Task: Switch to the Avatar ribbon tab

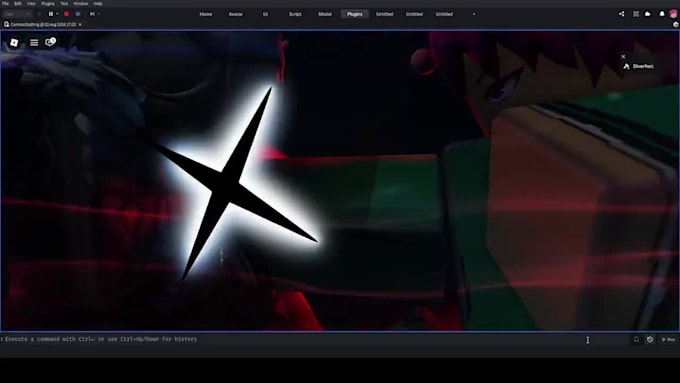Action: coord(235,14)
